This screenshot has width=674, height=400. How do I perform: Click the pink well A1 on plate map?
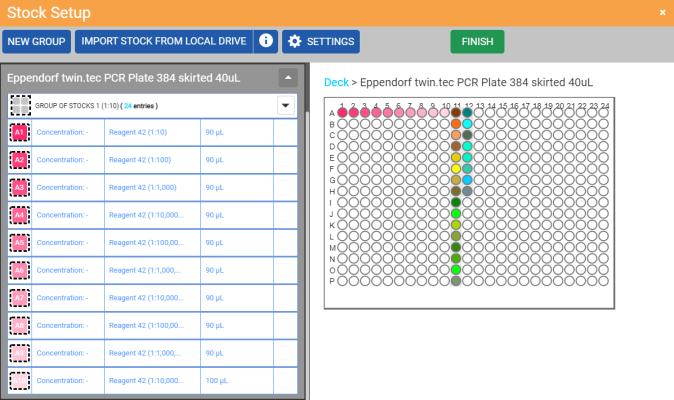pyautogui.click(x=343, y=113)
